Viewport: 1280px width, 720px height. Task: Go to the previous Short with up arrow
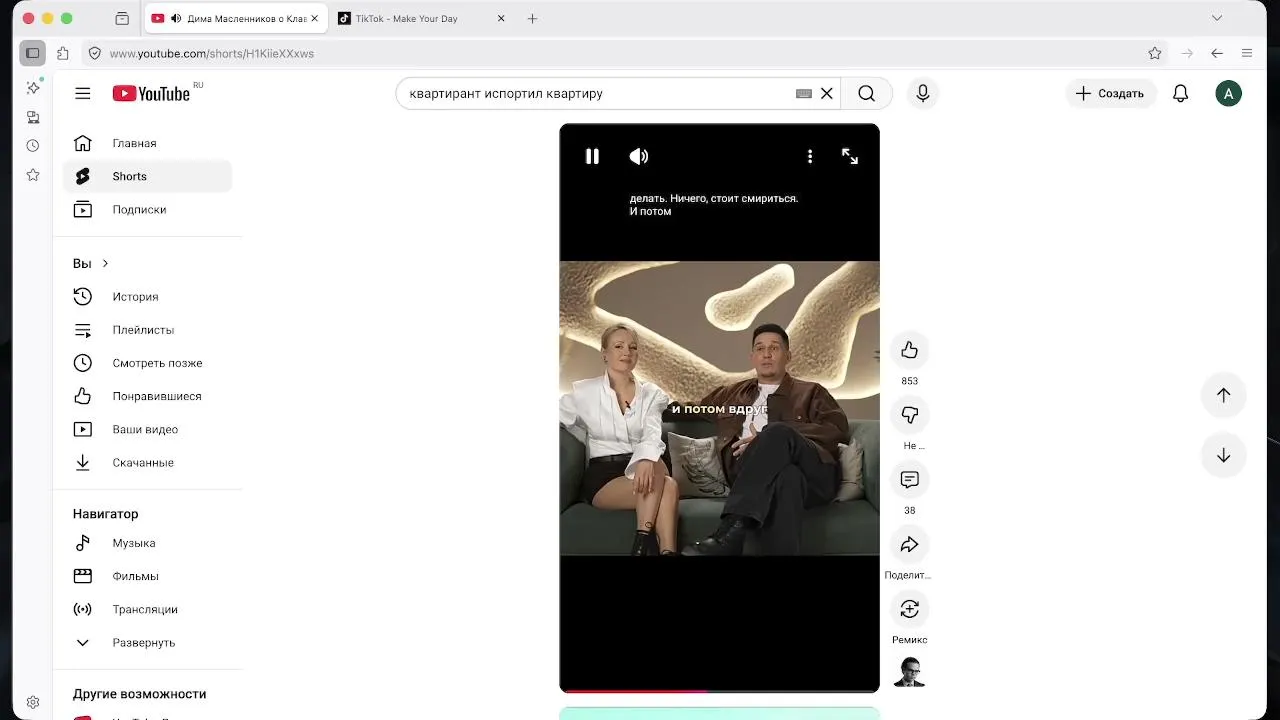1223,395
